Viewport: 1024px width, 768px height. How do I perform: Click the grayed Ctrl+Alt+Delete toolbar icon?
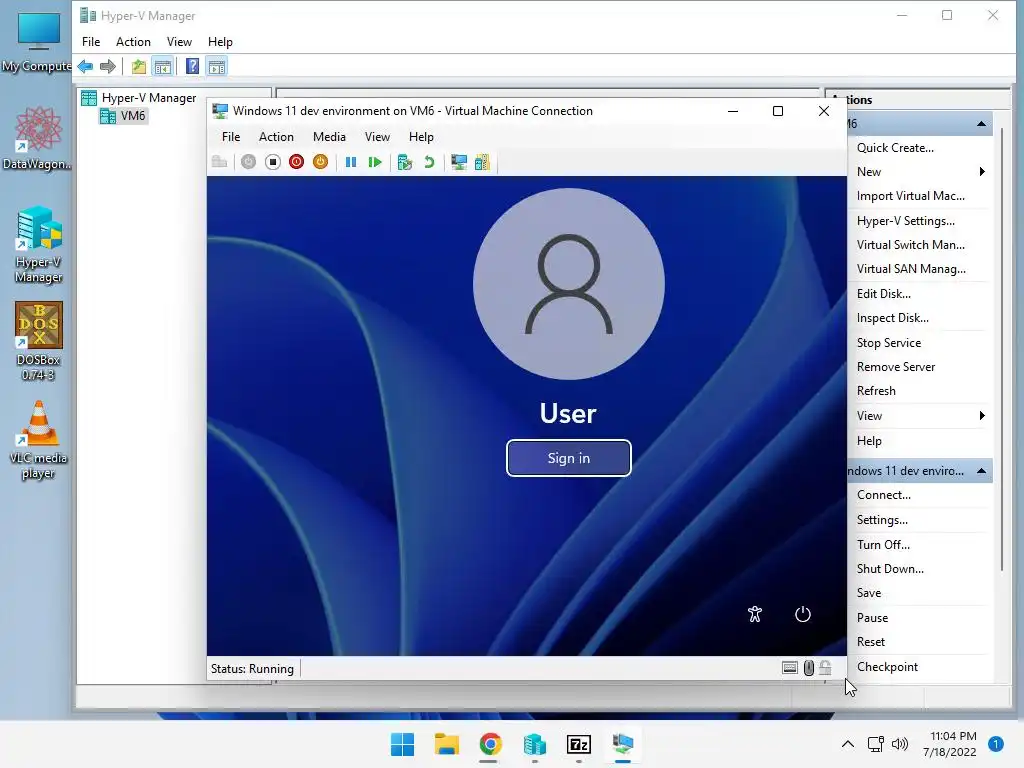tap(219, 162)
